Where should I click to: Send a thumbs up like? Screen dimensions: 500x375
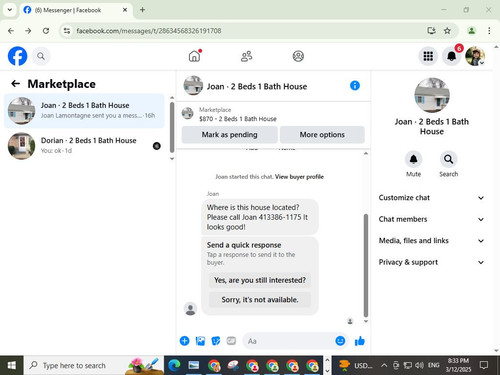pos(360,341)
